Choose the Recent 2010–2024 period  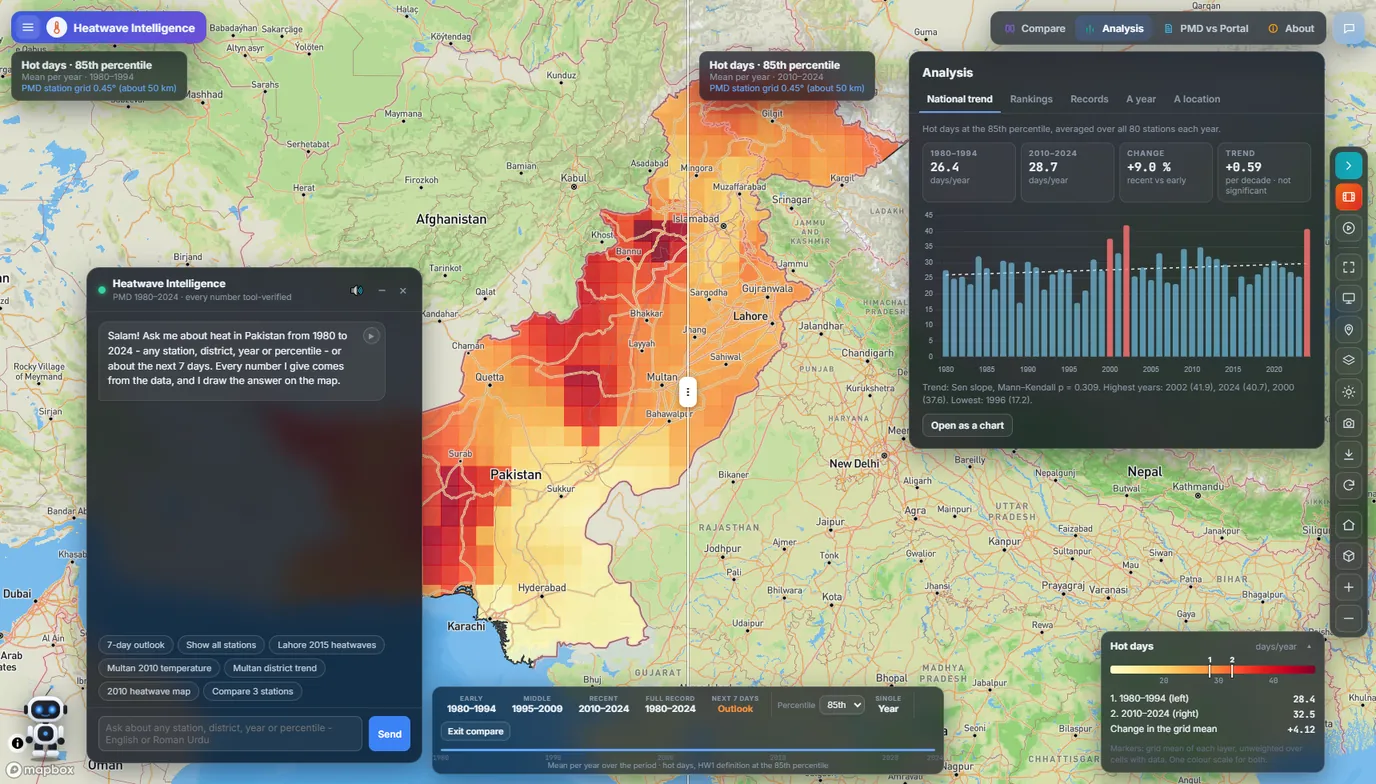pos(603,704)
